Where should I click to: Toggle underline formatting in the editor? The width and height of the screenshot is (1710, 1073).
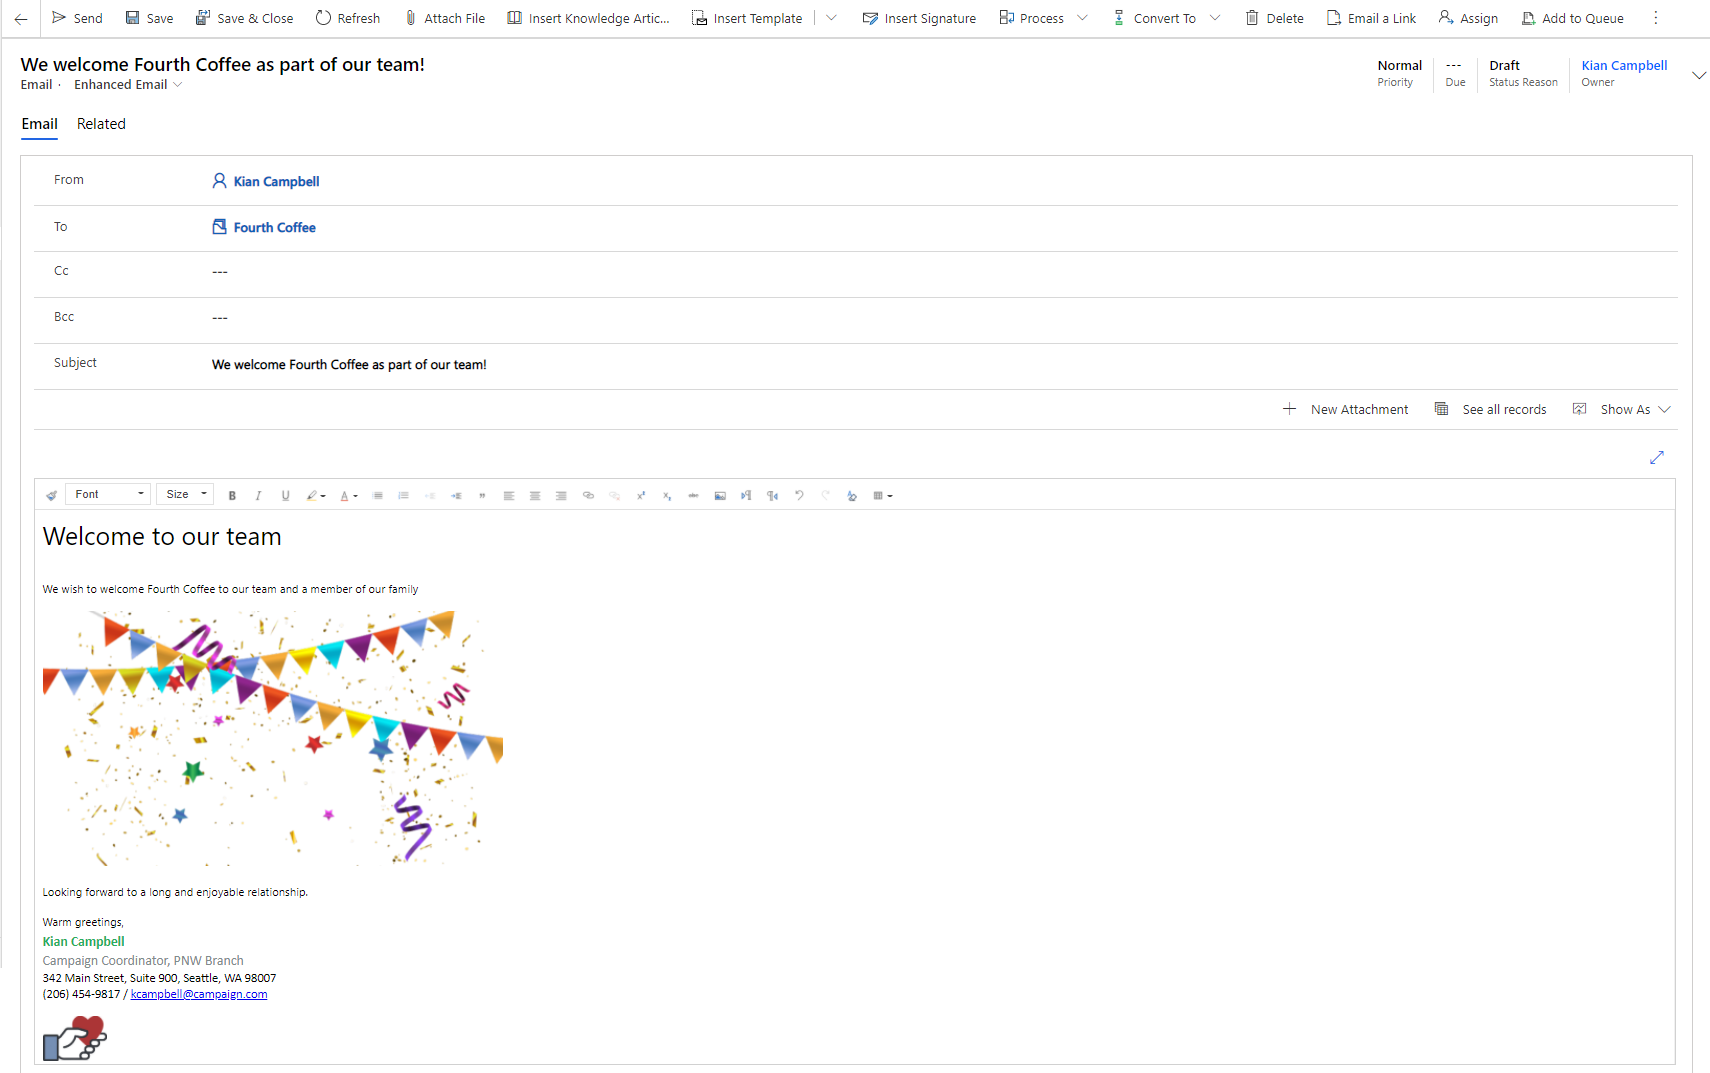click(285, 495)
